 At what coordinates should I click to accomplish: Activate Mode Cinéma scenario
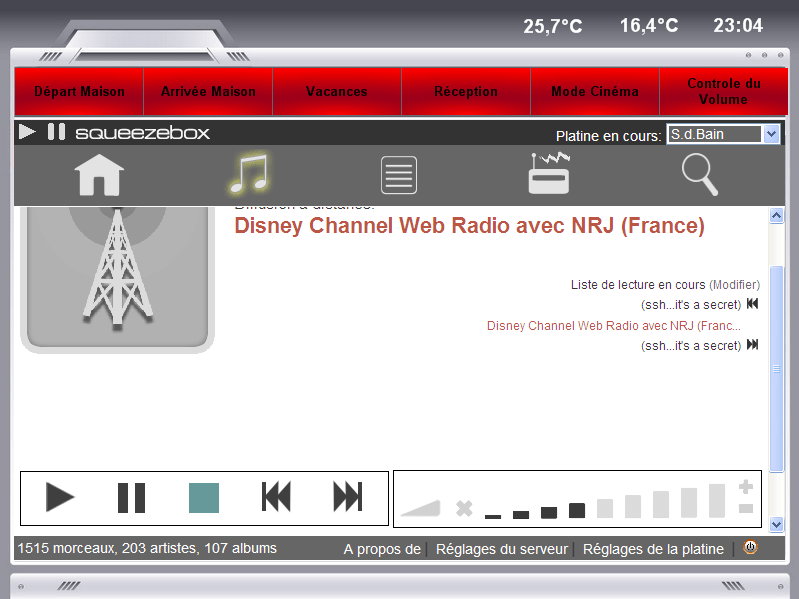point(595,92)
